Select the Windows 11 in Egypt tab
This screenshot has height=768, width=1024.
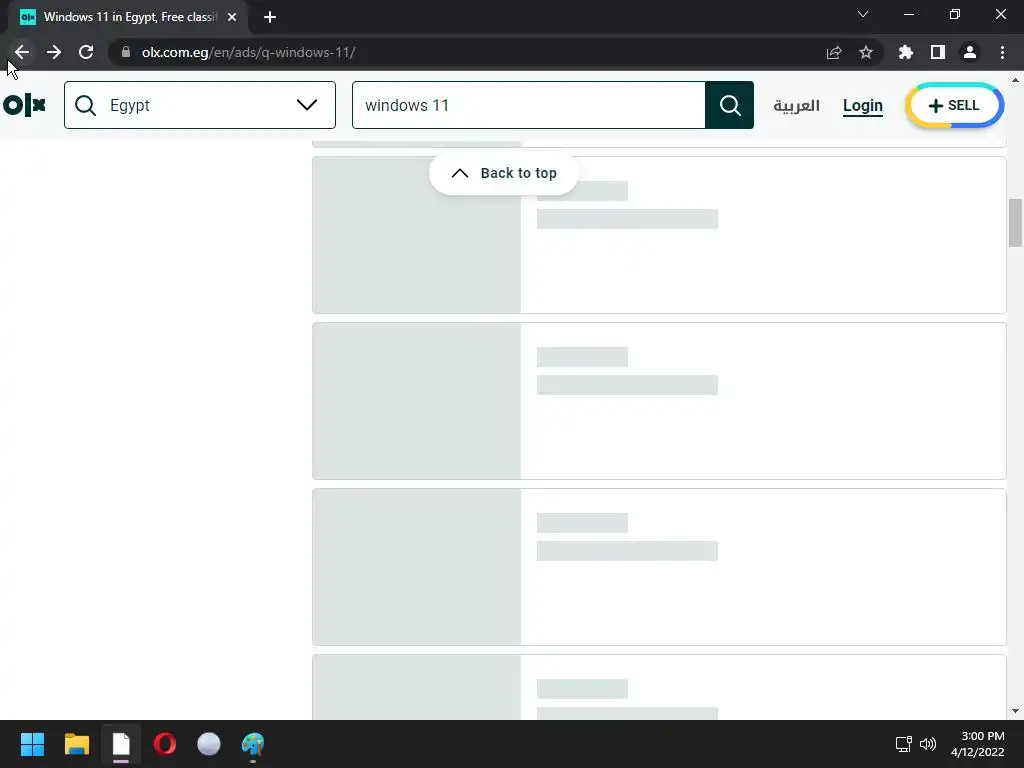(127, 17)
